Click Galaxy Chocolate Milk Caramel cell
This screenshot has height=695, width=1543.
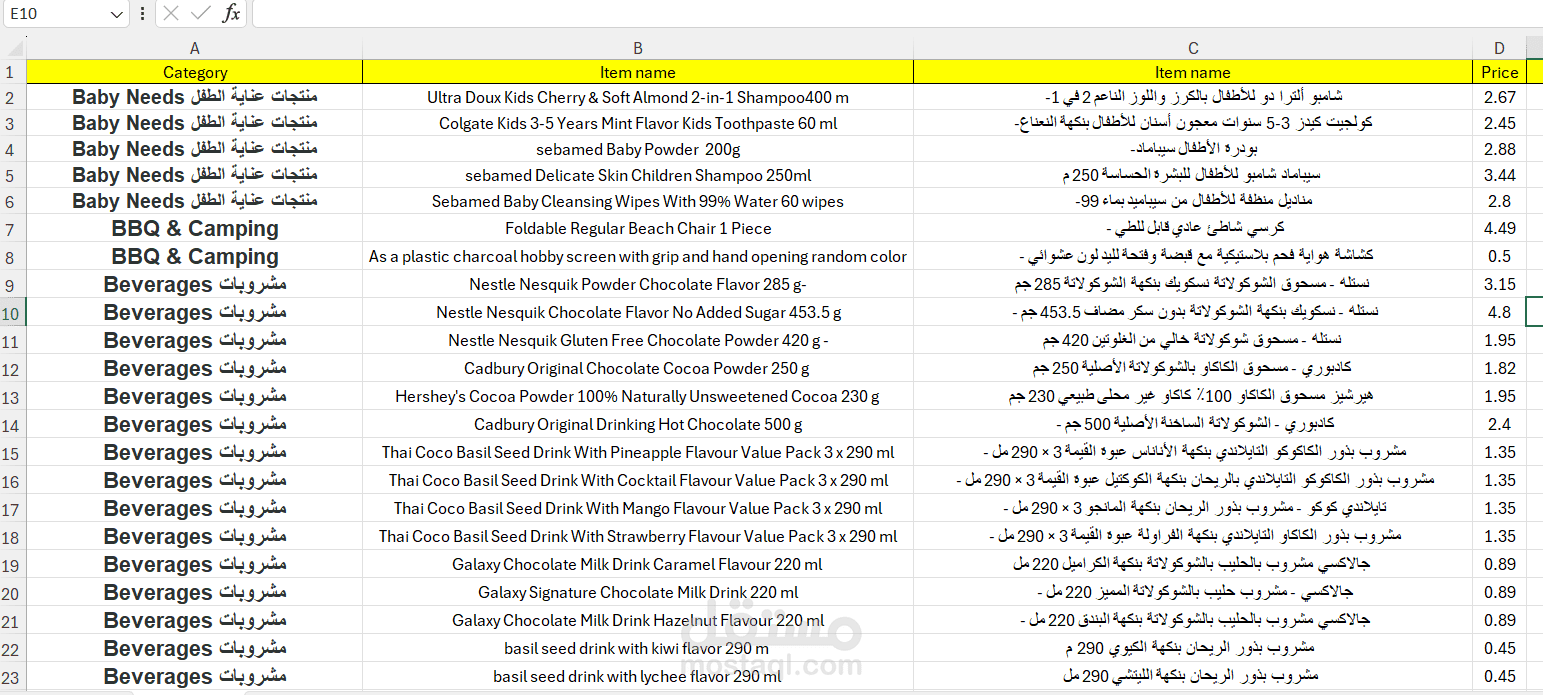coord(638,564)
